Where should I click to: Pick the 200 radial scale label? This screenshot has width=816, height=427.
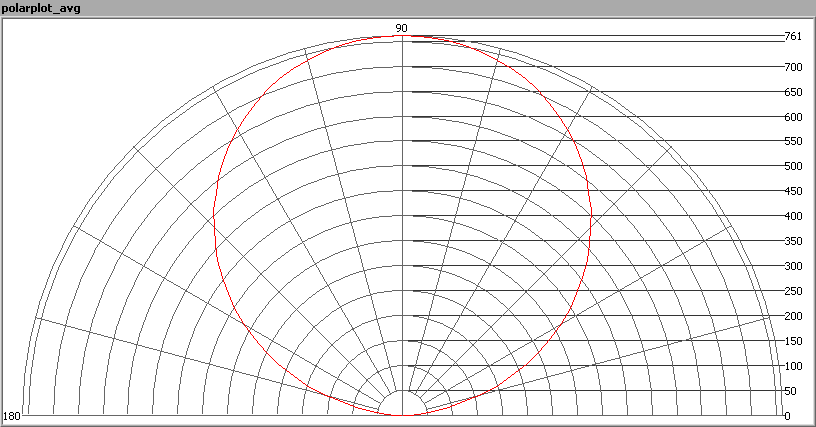(x=793, y=316)
